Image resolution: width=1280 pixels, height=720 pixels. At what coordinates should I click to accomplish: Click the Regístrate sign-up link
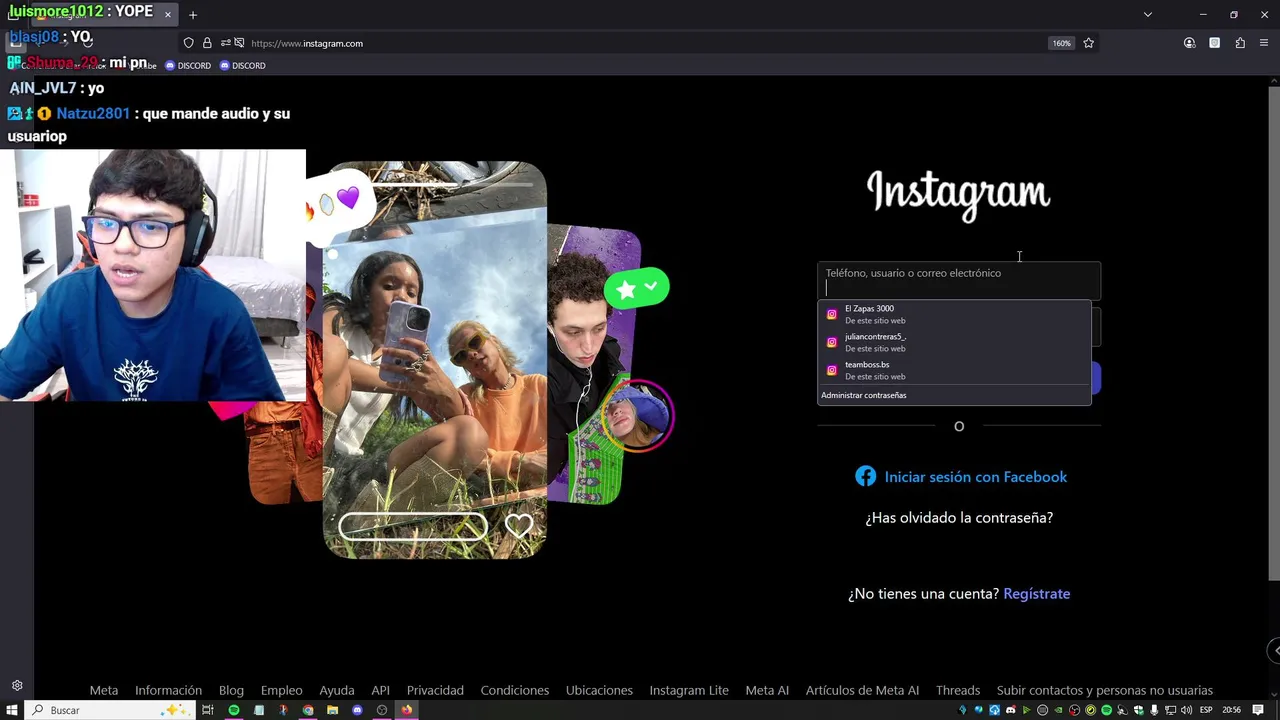tap(1037, 594)
